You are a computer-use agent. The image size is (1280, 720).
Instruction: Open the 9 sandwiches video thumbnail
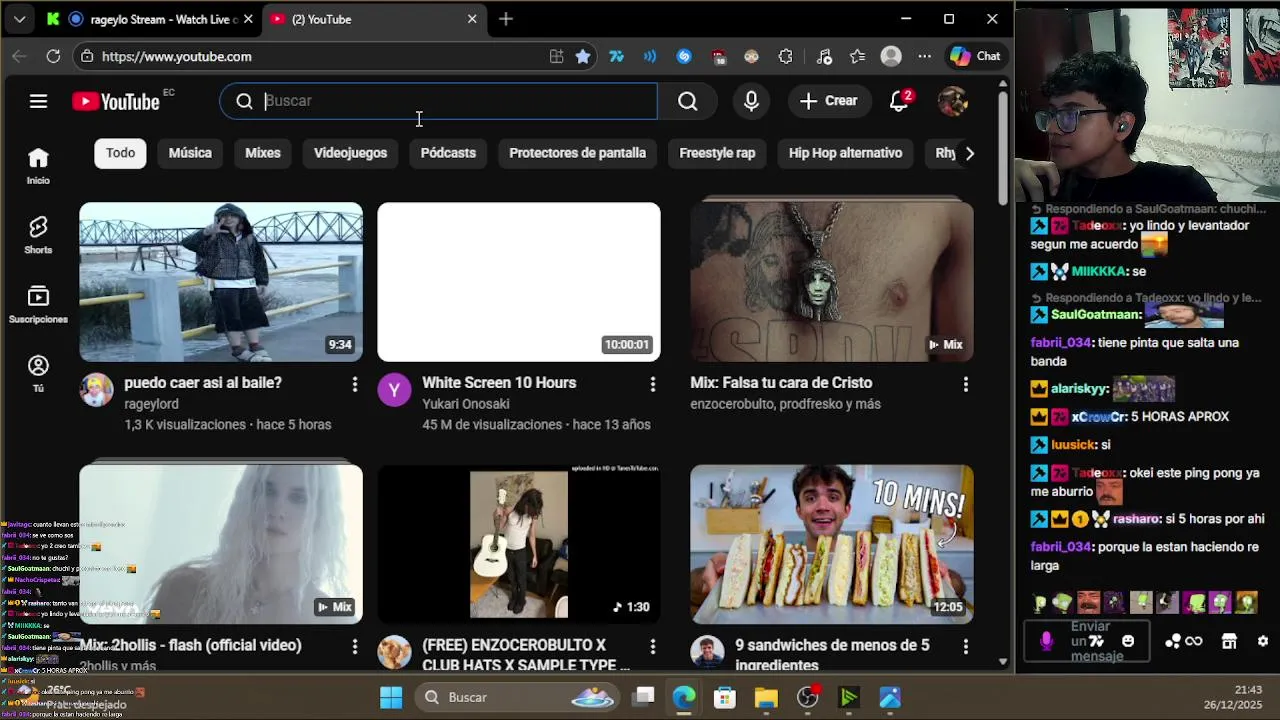(832, 544)
